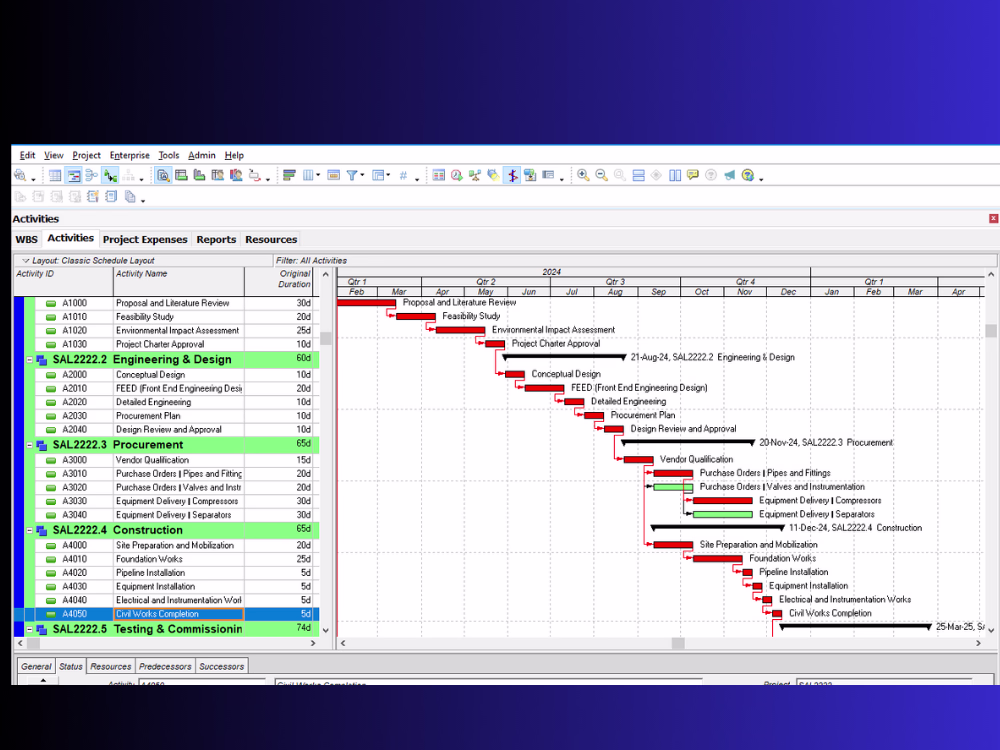The height and width of the screenshot is (750, 1000).
Task: Click the Gantt chart horizontal scrollbar thumb
Action: click(x=678, y=643)
